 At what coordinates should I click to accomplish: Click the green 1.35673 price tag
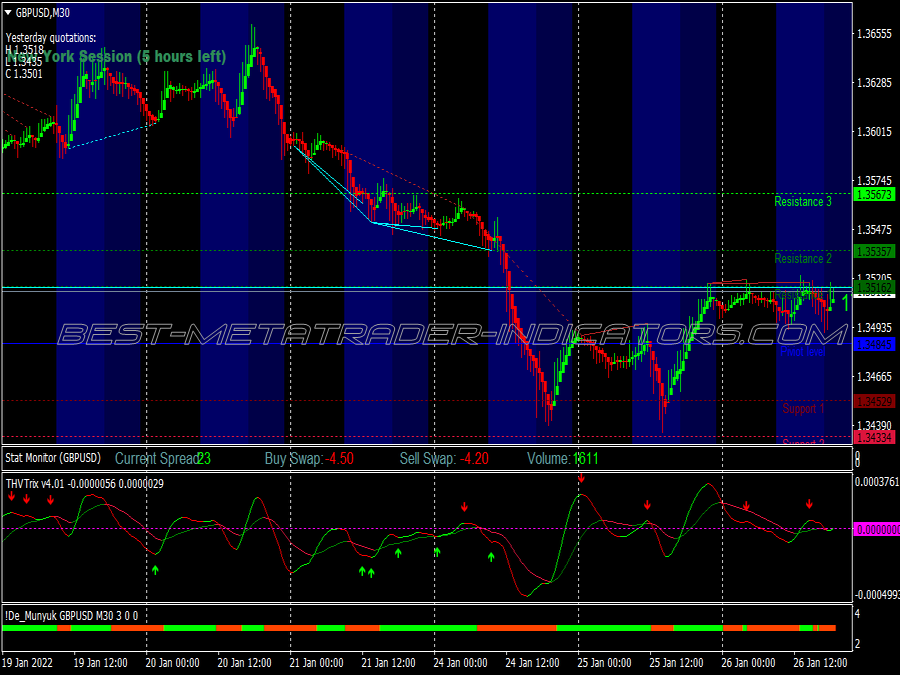click(x=874, y=195)
